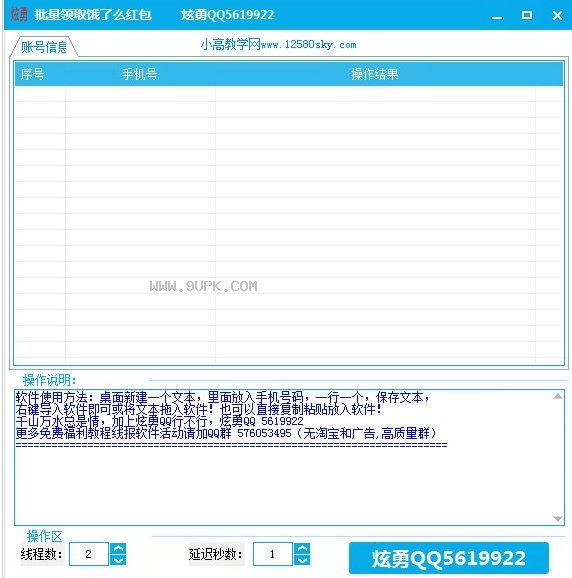The height and width of the screenshot is (578, 572).
Task: Click the 操作说明 scrollbar down arrow
Action: (558, 519)
